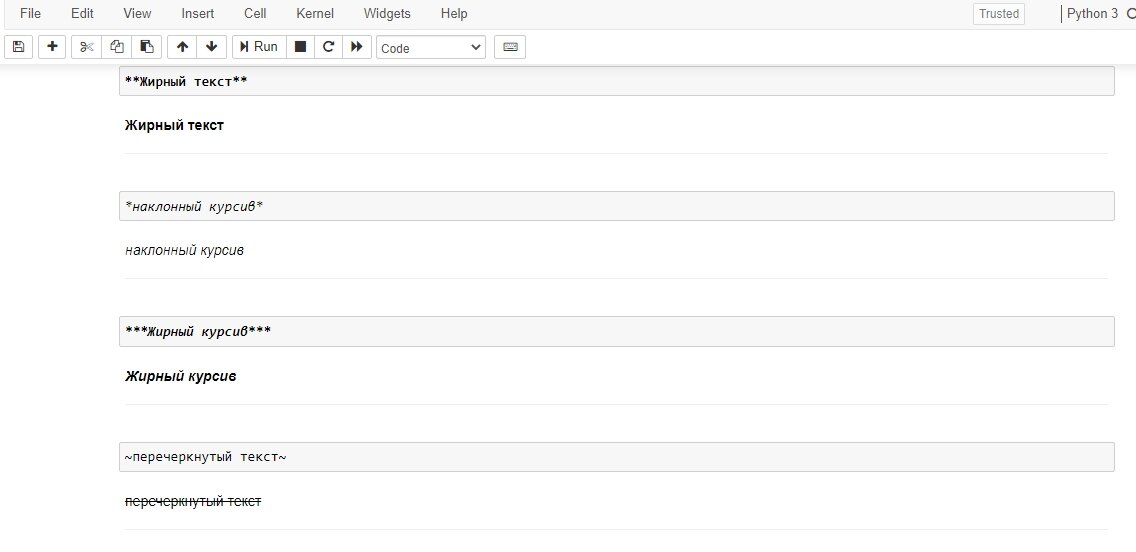The height and width of the screenshot is (552, 1136).
Task: Click the rendered italic output наклонный курсив
Action: coord(185,251)
